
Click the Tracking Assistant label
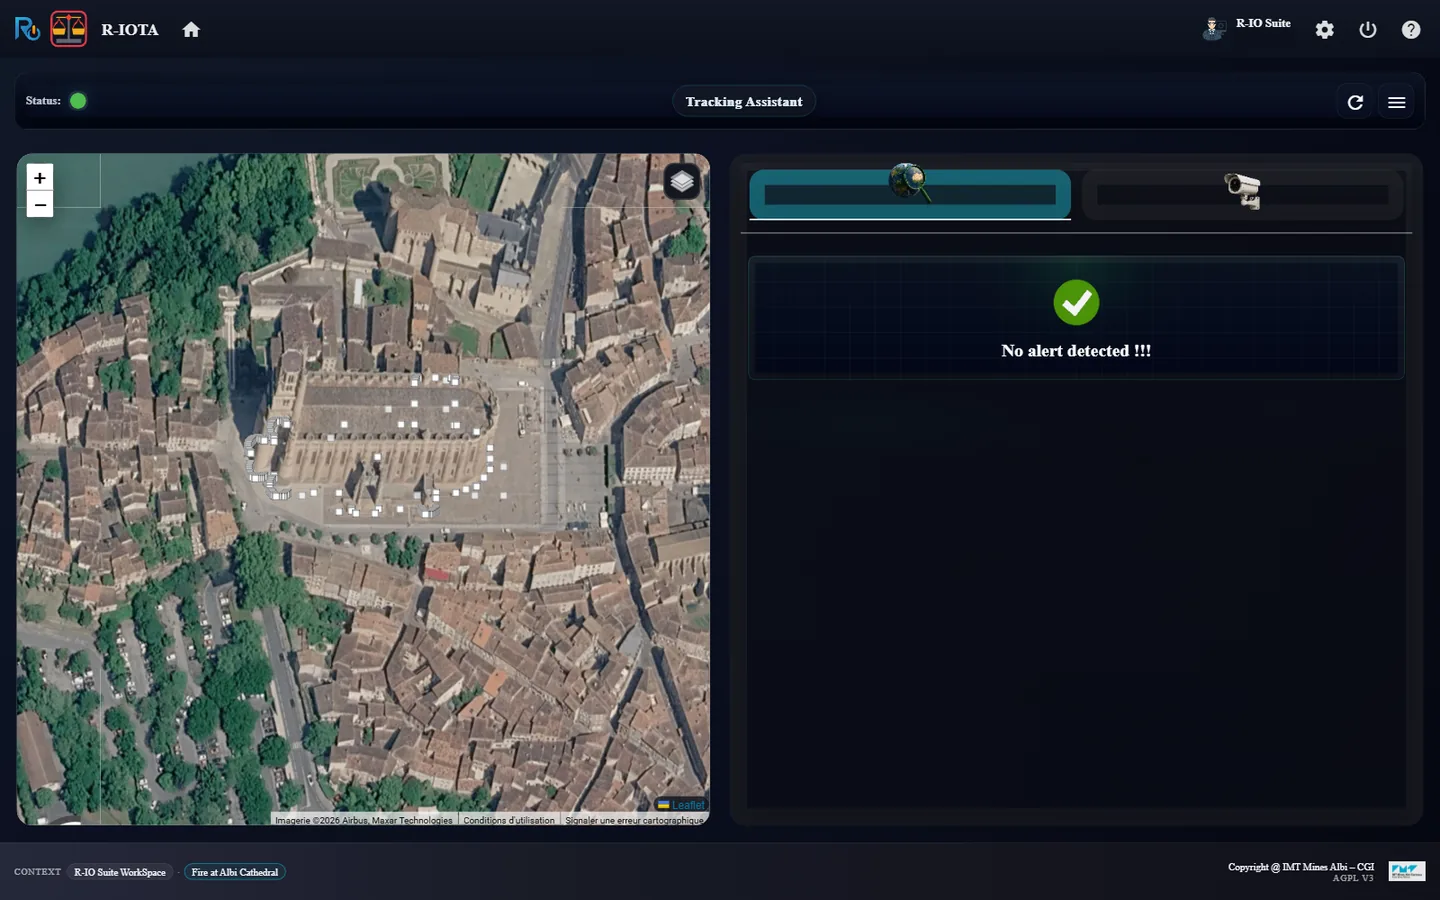coord(744,102)
